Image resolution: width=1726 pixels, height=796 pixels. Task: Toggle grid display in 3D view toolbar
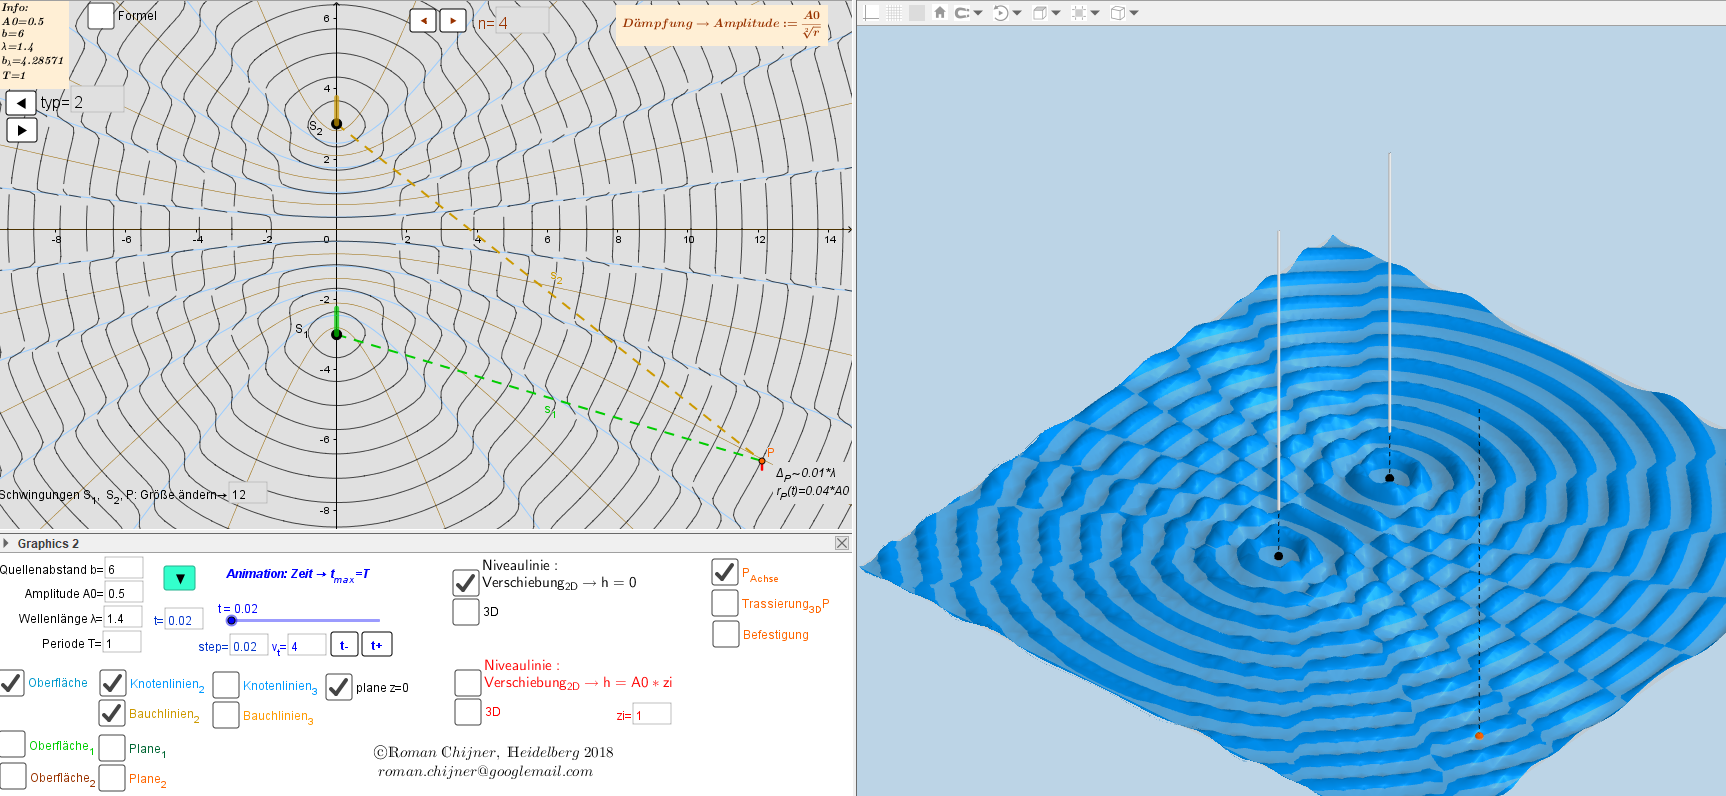894,12
